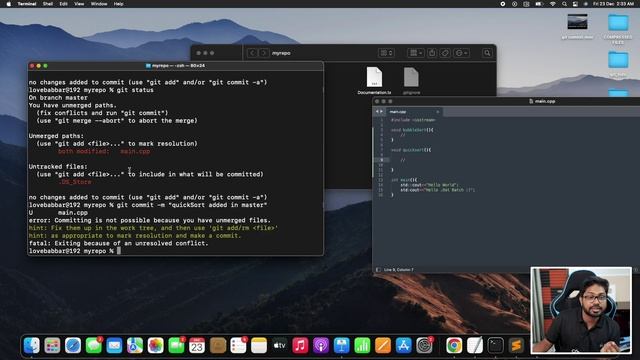Open Numbers from the Dock
The image size is (640, 360).
click(x=362, y=345)
